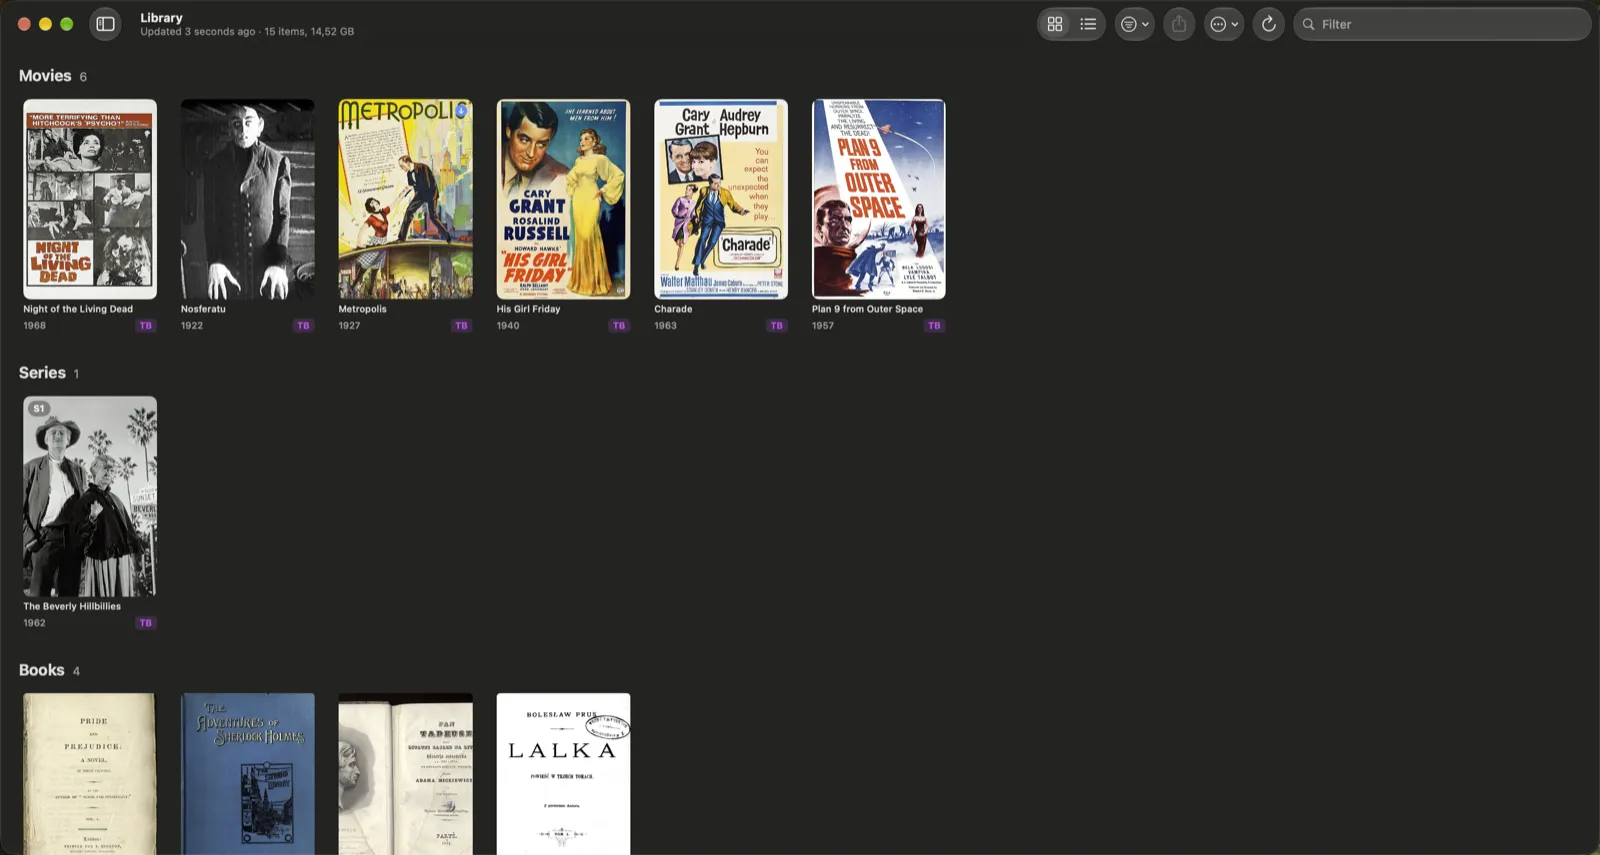Click the Metropolis year 1927 text
Viewport: 1600px width, 855px height.
click(349, 326)
